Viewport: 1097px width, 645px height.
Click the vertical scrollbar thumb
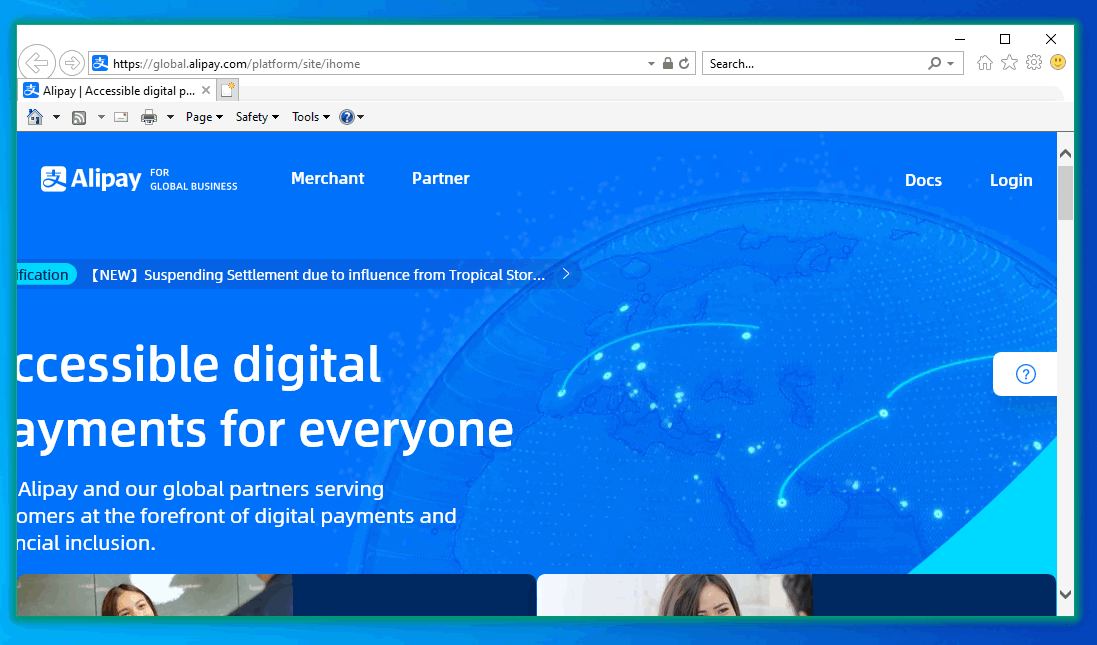pos(1065,192)
